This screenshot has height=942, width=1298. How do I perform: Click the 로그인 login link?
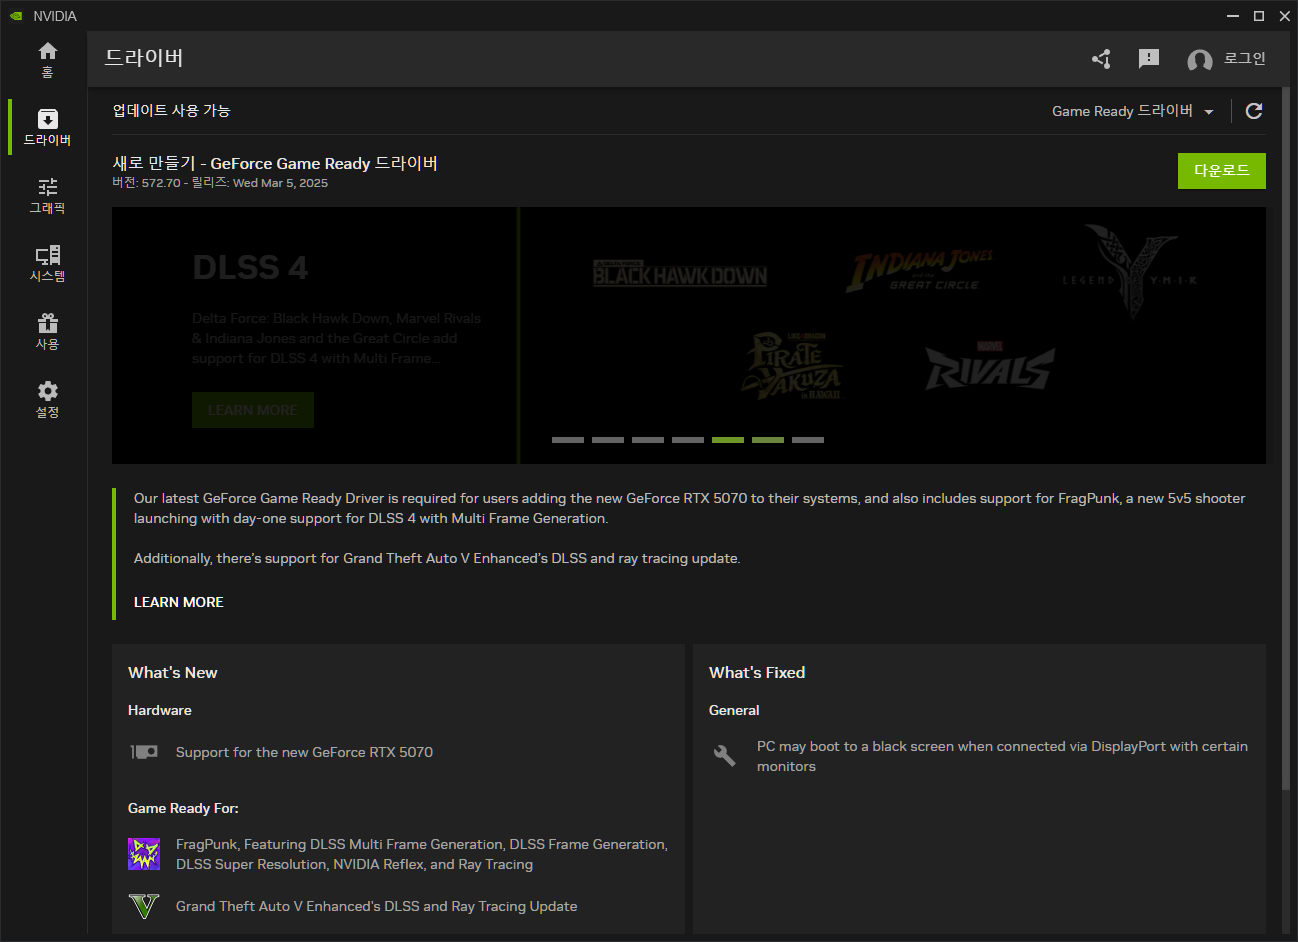pyautogui.click(x=1245, y=59)
